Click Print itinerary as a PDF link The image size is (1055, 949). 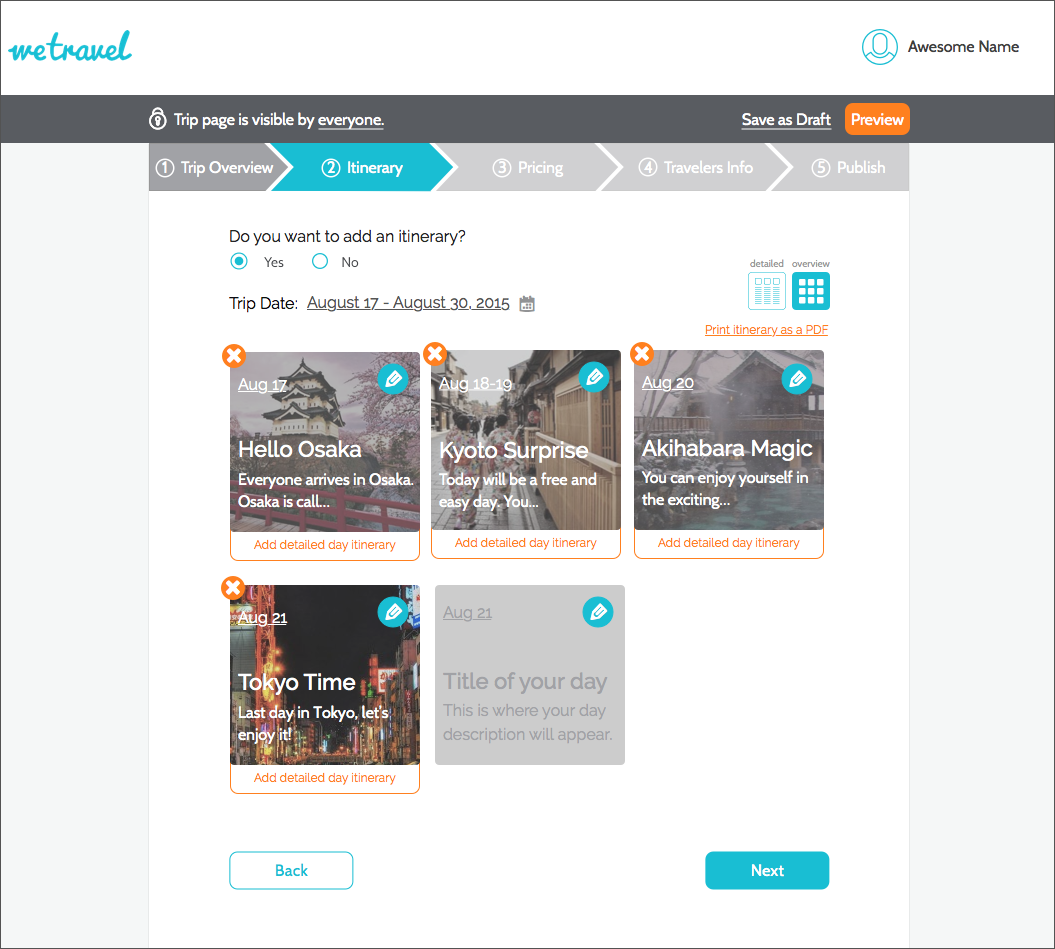click(x=766, y=330)
